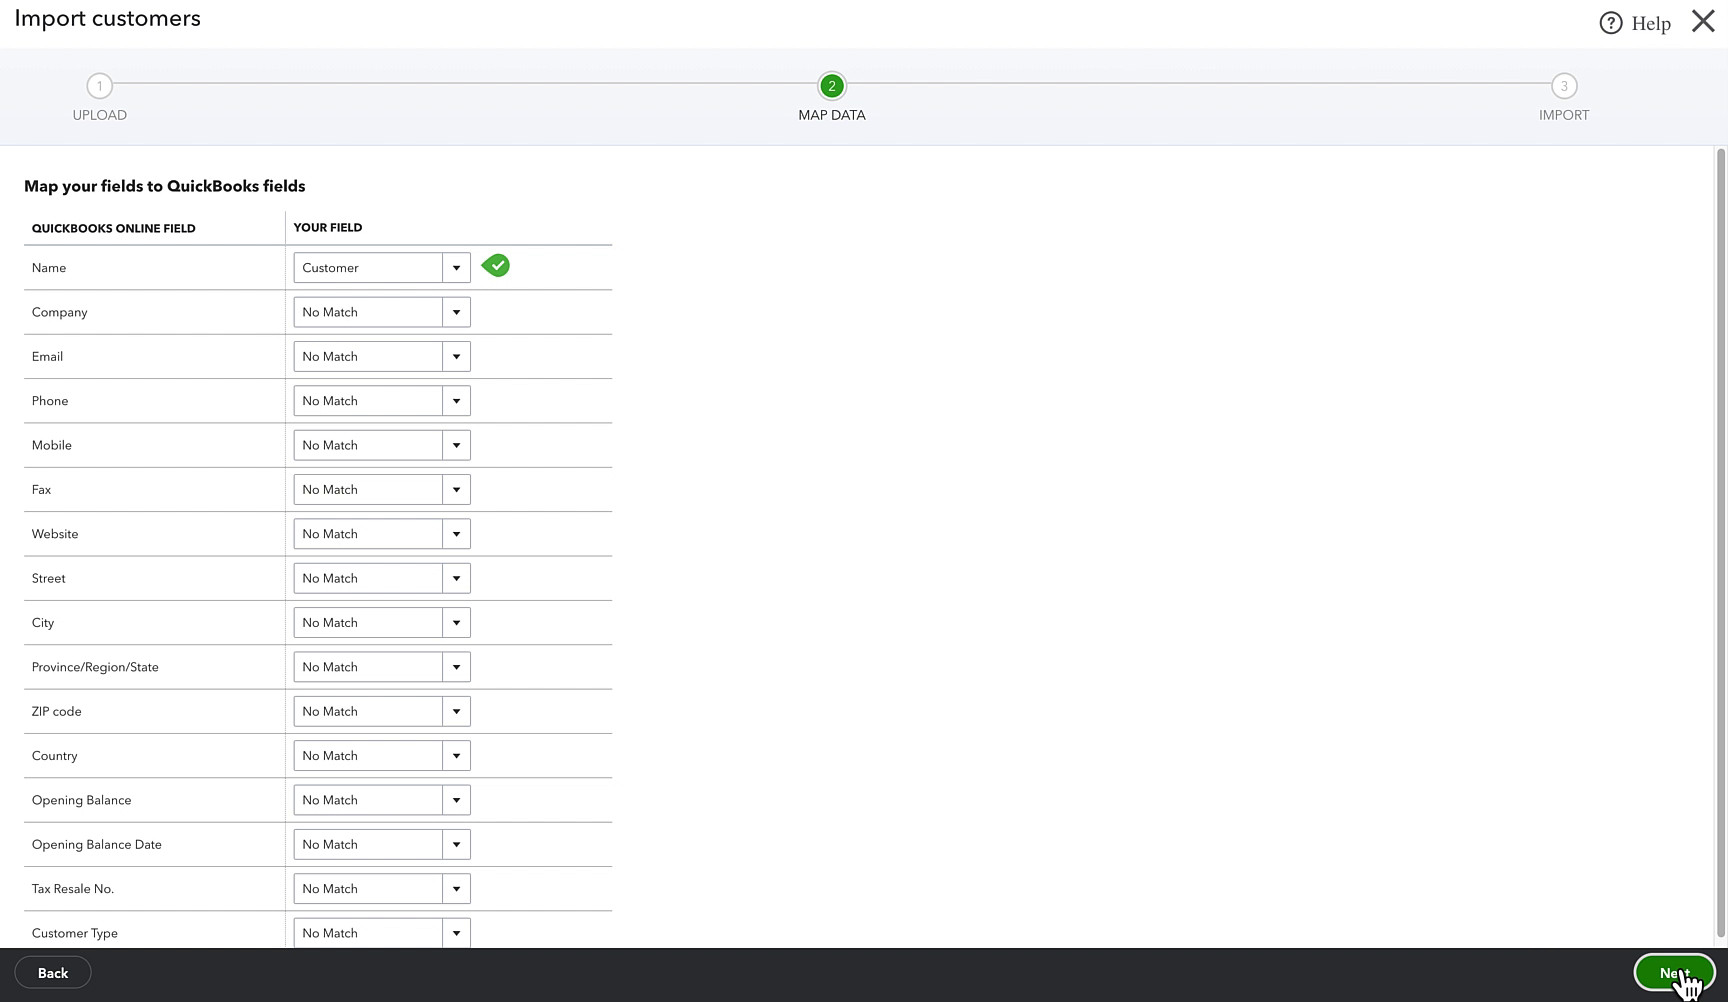Click the 'Opening Balance Date' row label
Viewport: 1728px width, 1002px height.
tap(97, 844)
